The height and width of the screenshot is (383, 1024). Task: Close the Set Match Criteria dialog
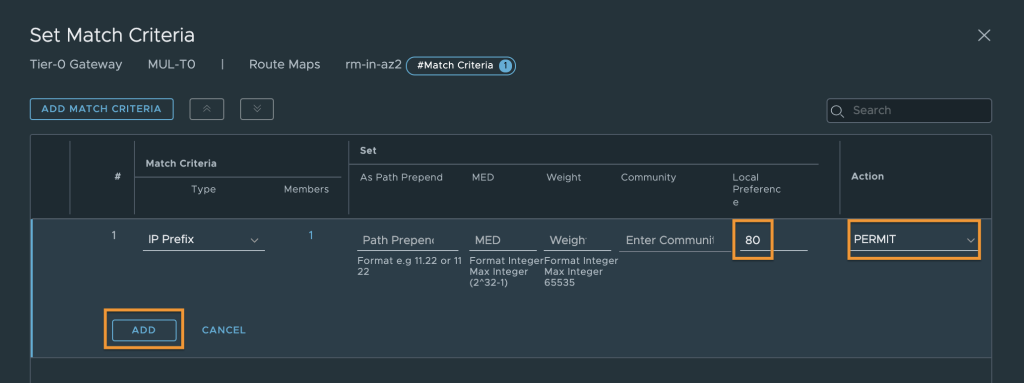click(984, 35)
